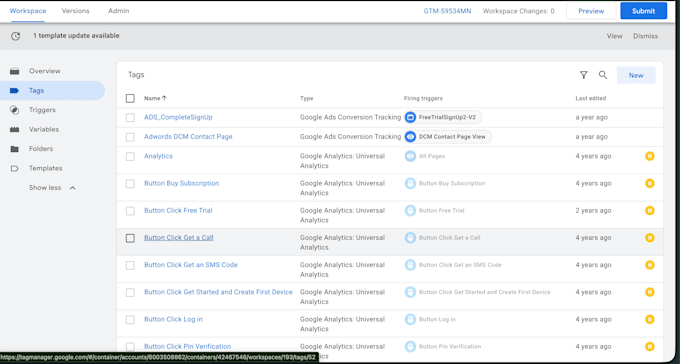Switch to the Admin tab
Screen dimensions: 680x364
pos(118,11)
